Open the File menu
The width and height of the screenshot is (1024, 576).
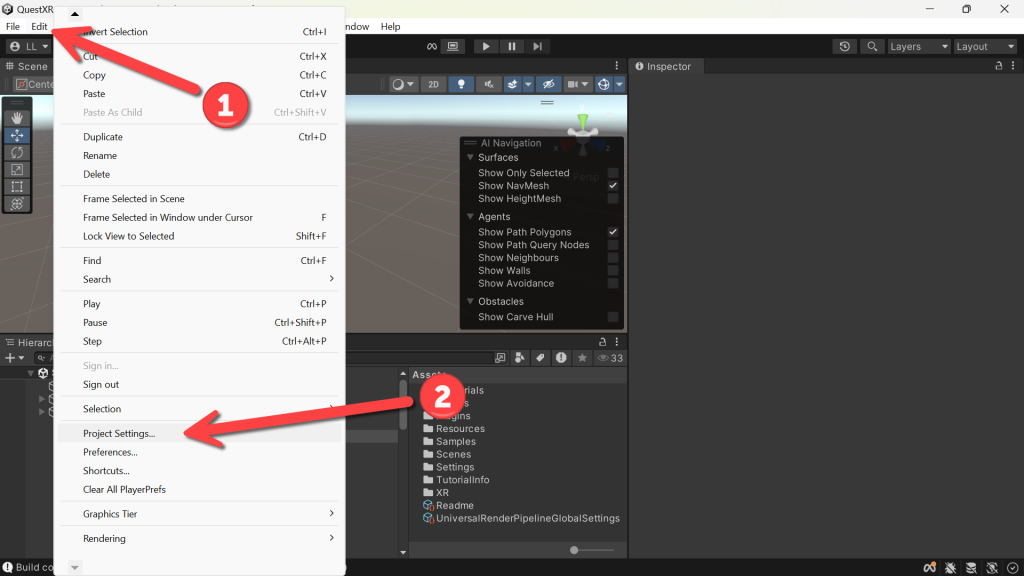(12, 27)
